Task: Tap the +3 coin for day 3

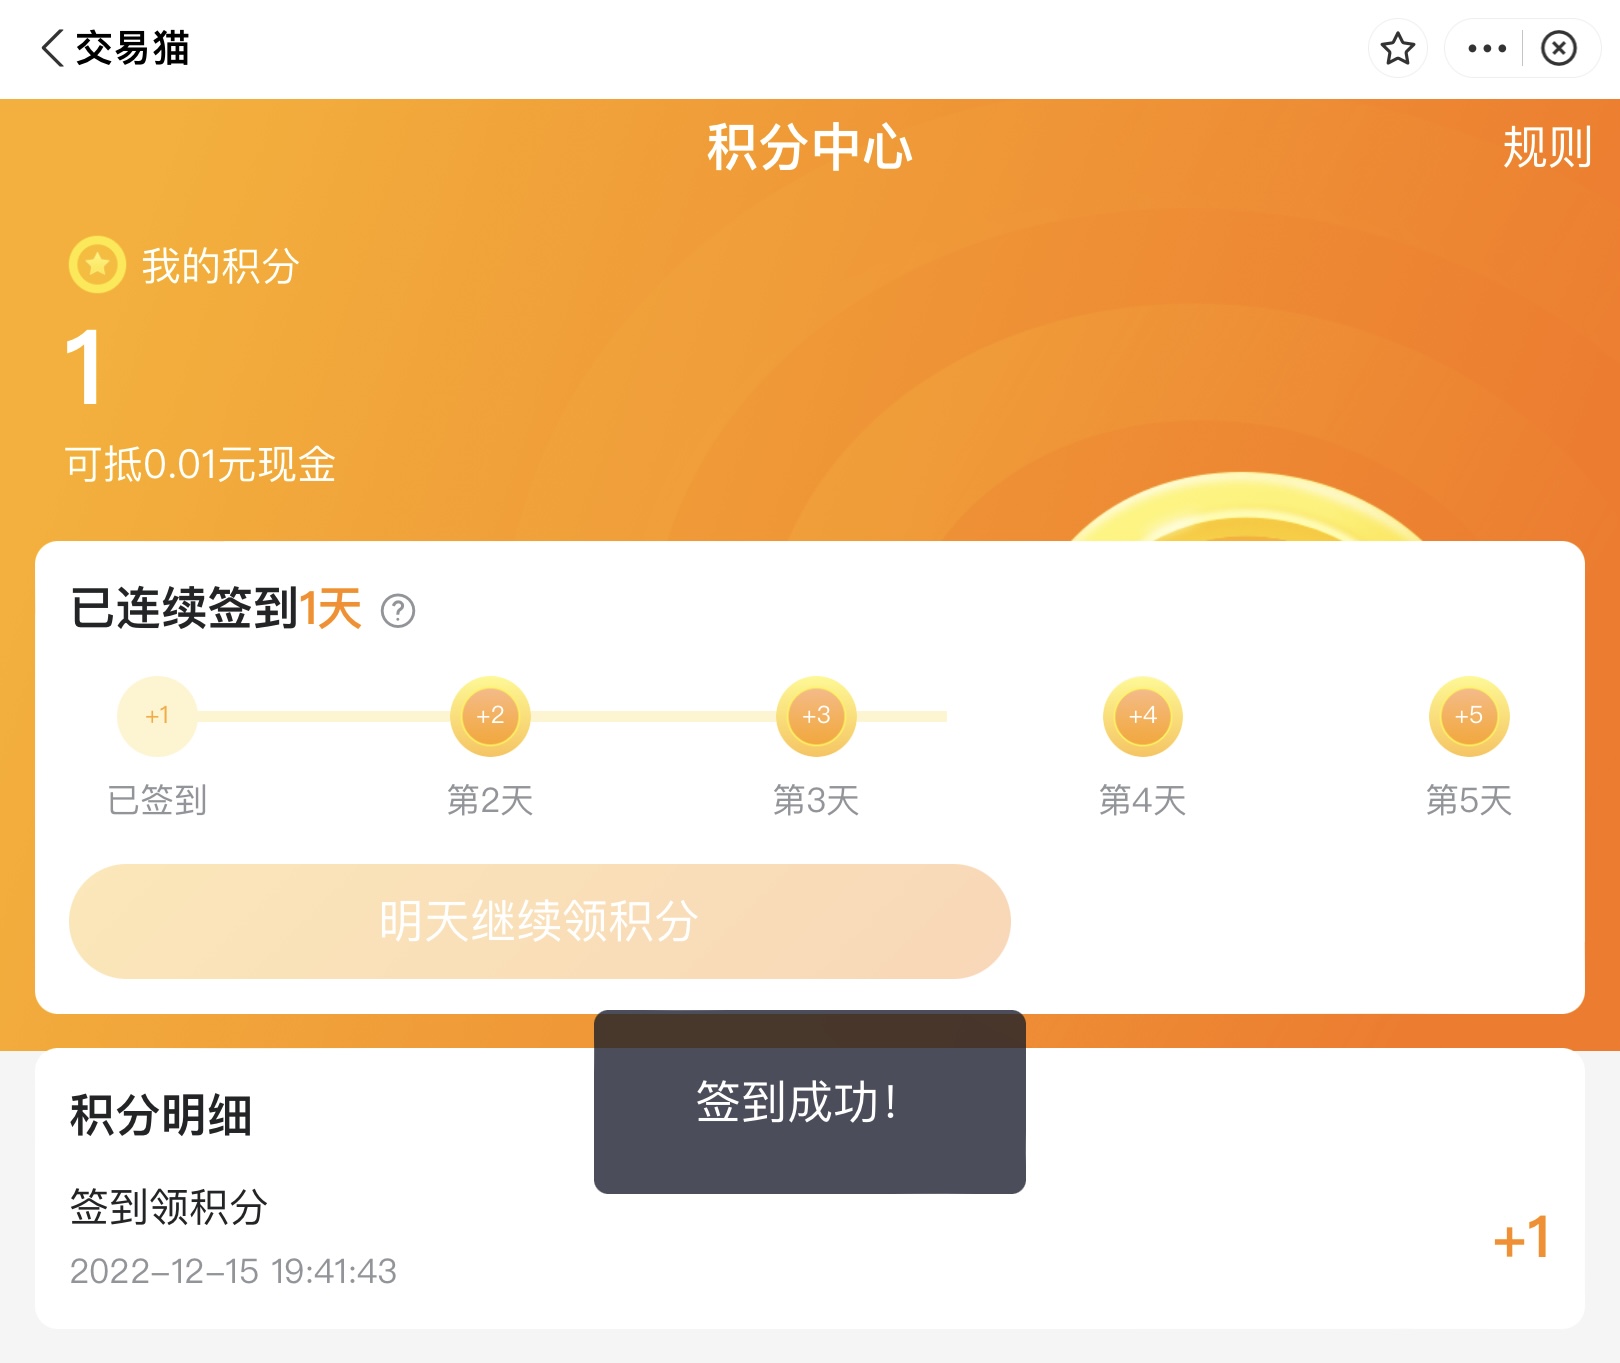Action: click(816, 716)
